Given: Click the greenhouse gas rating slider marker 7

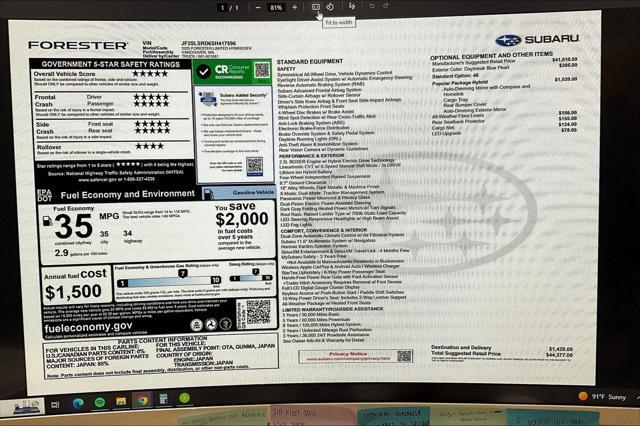Looking at the screenshot, I should point(182,273).
